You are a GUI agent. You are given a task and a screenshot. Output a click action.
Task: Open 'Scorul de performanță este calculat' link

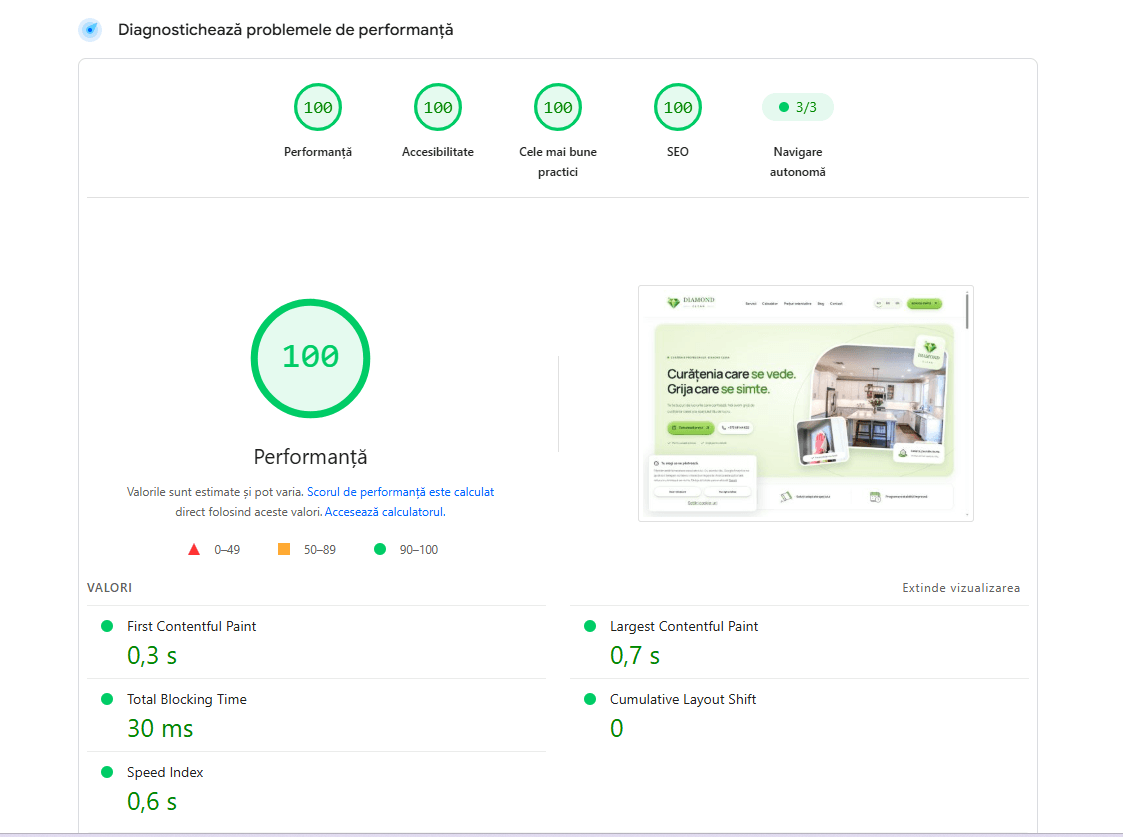coord(400,492)
